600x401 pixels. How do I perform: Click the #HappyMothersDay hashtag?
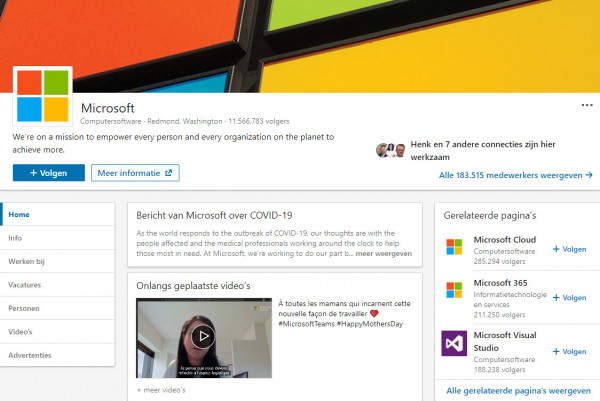tap(370, 324)
